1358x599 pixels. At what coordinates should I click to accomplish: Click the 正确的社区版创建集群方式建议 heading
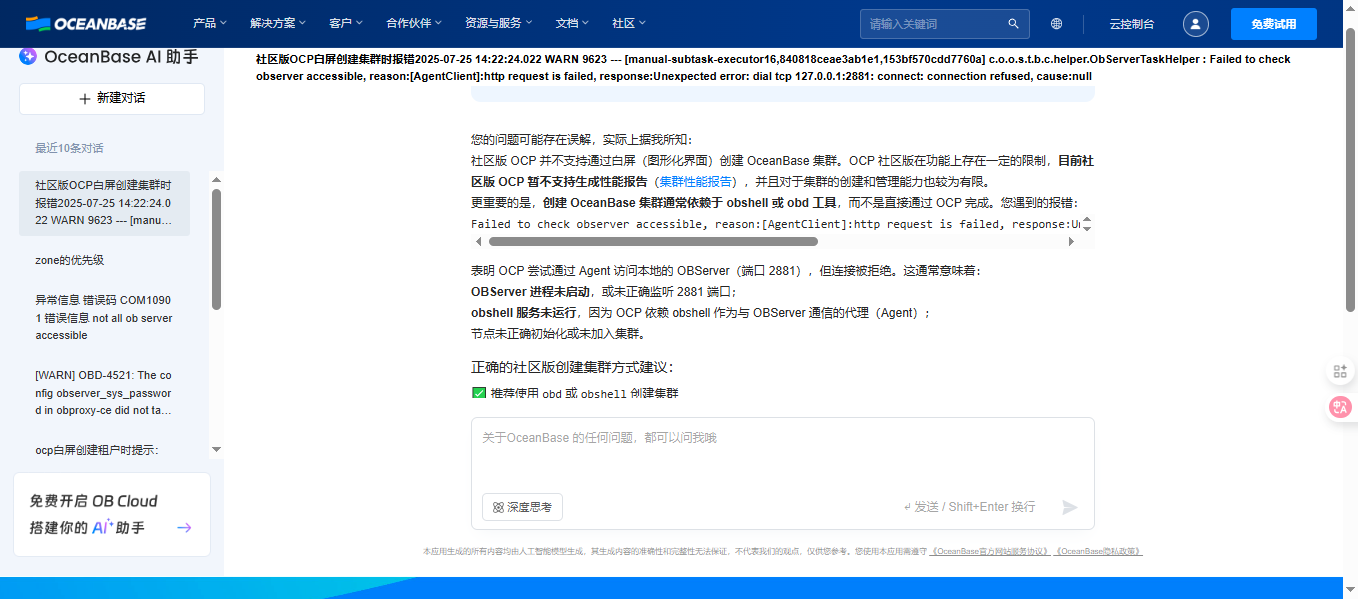[572, 367]
